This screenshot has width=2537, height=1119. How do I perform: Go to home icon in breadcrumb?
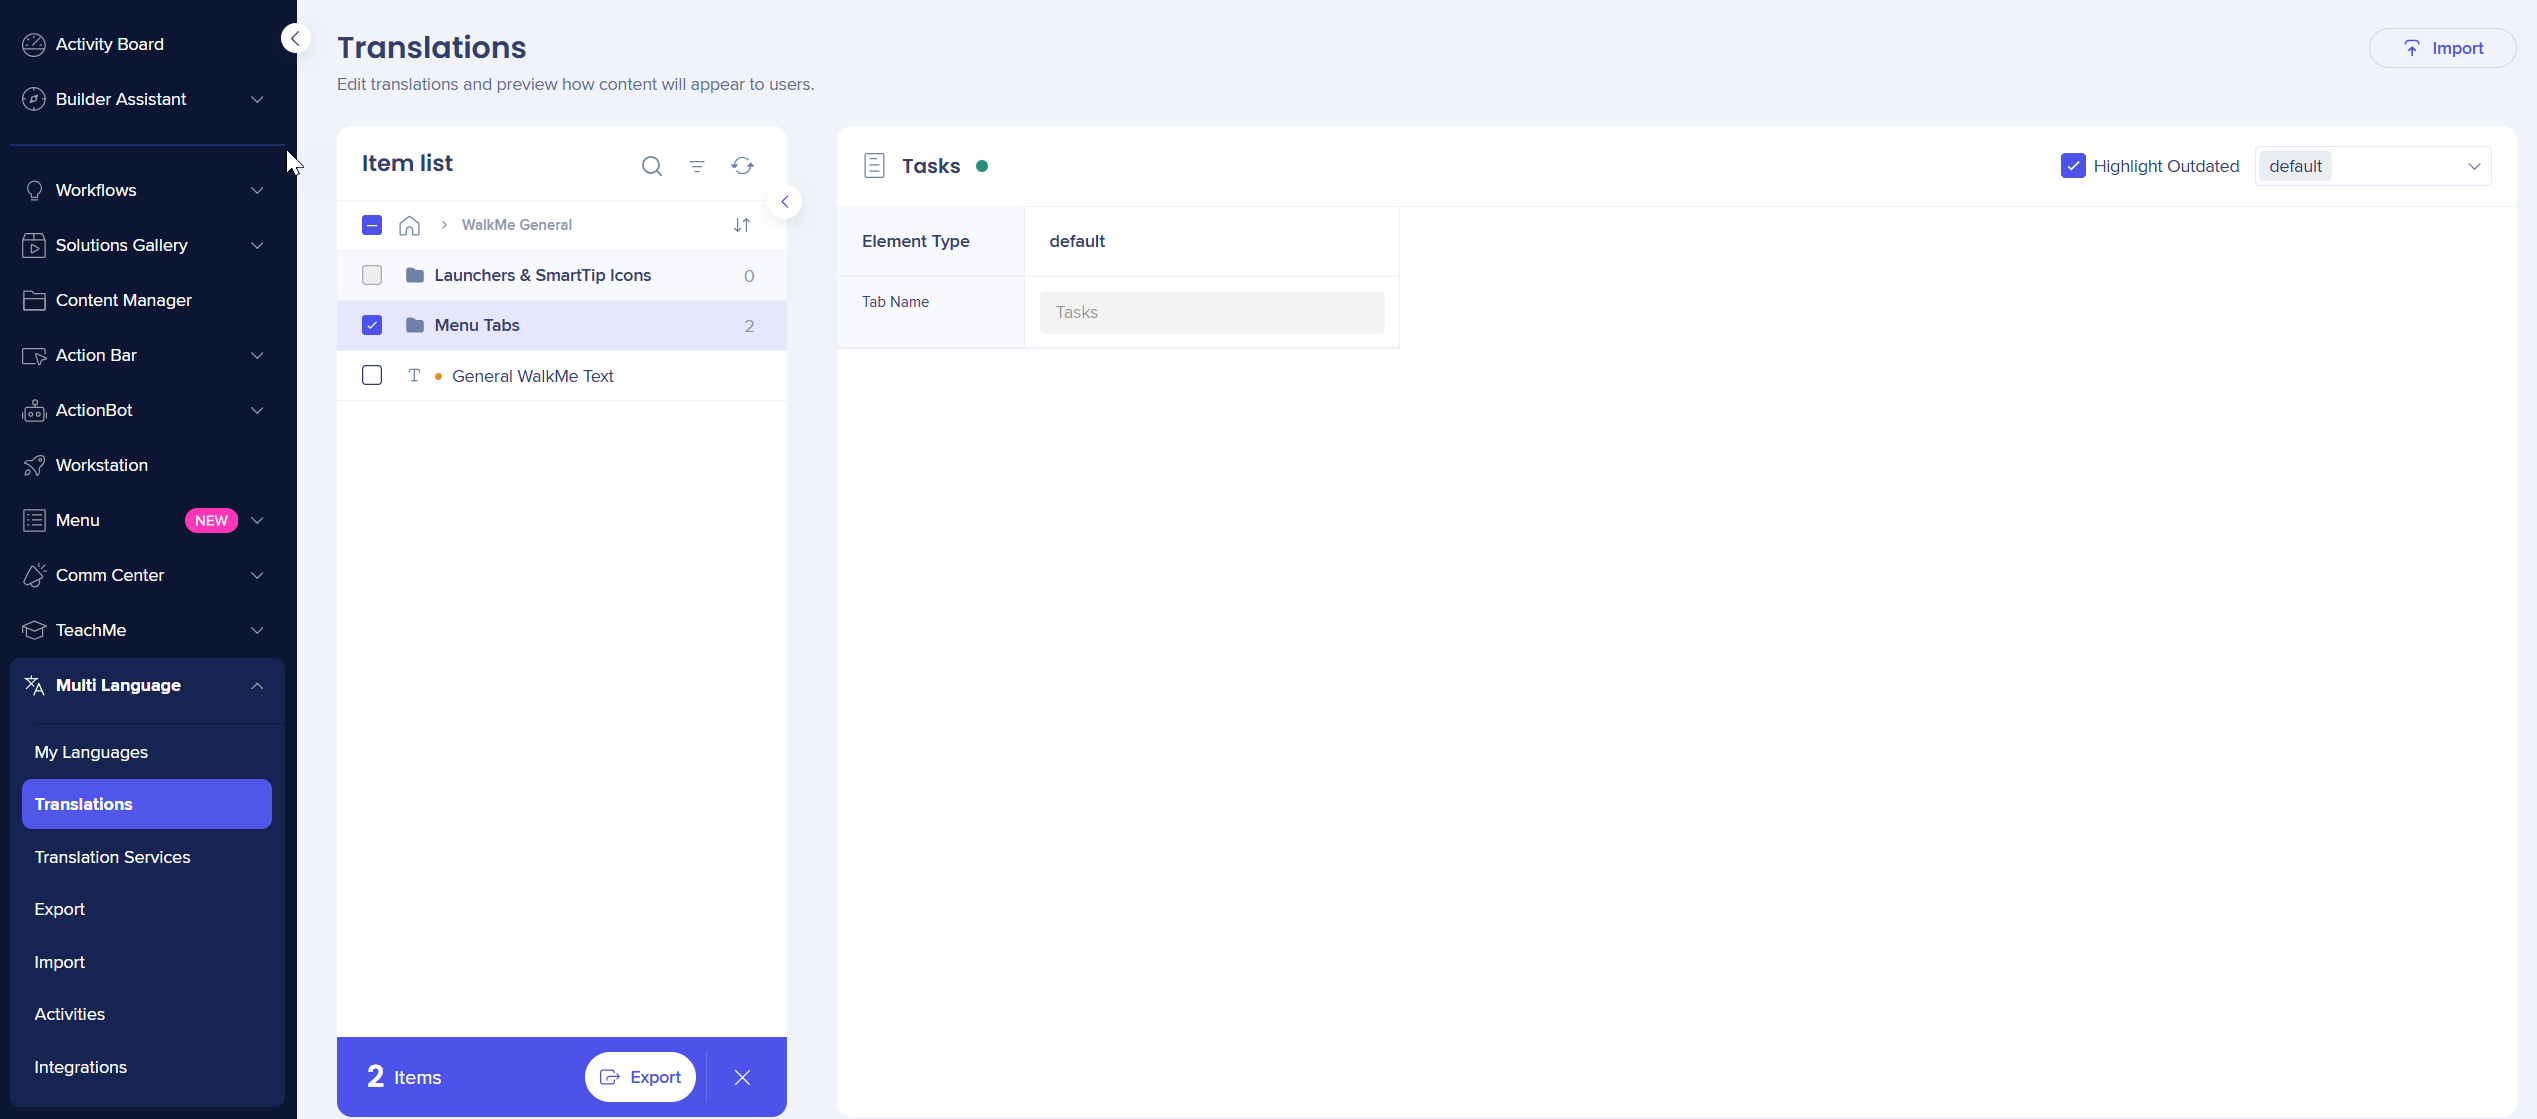[409, 225]
